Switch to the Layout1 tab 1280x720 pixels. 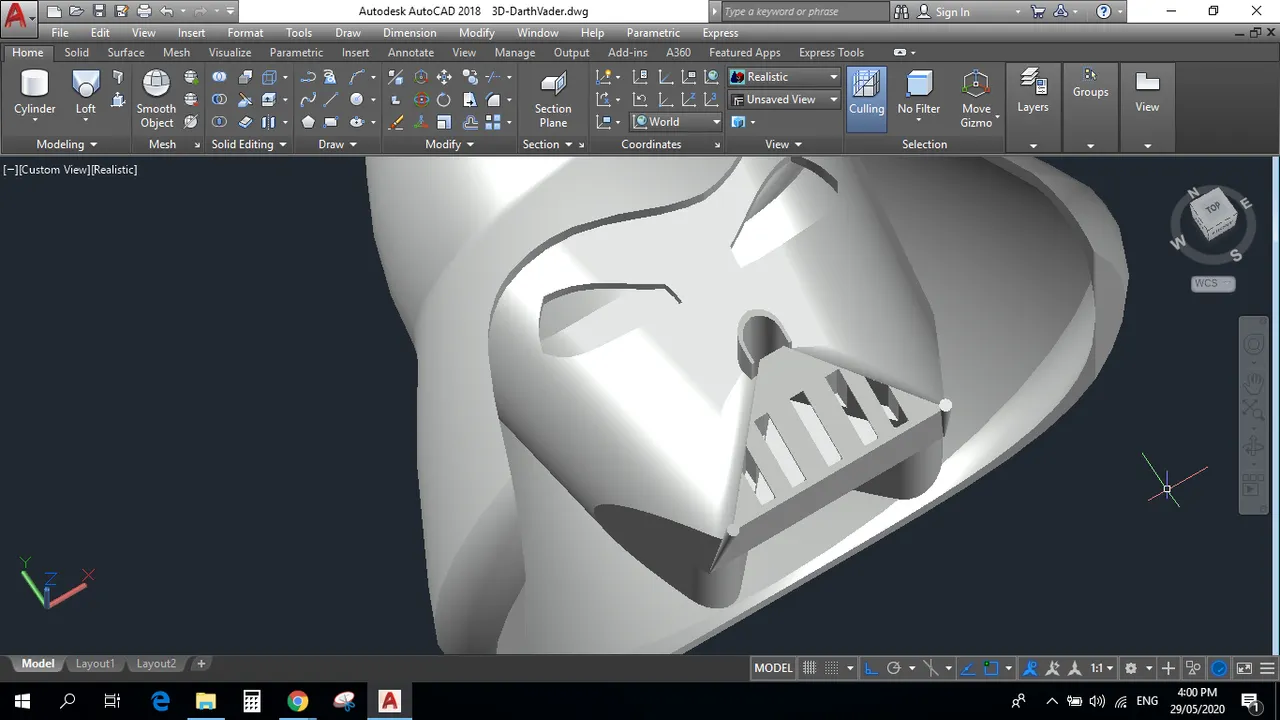click(x=95, y=664)
